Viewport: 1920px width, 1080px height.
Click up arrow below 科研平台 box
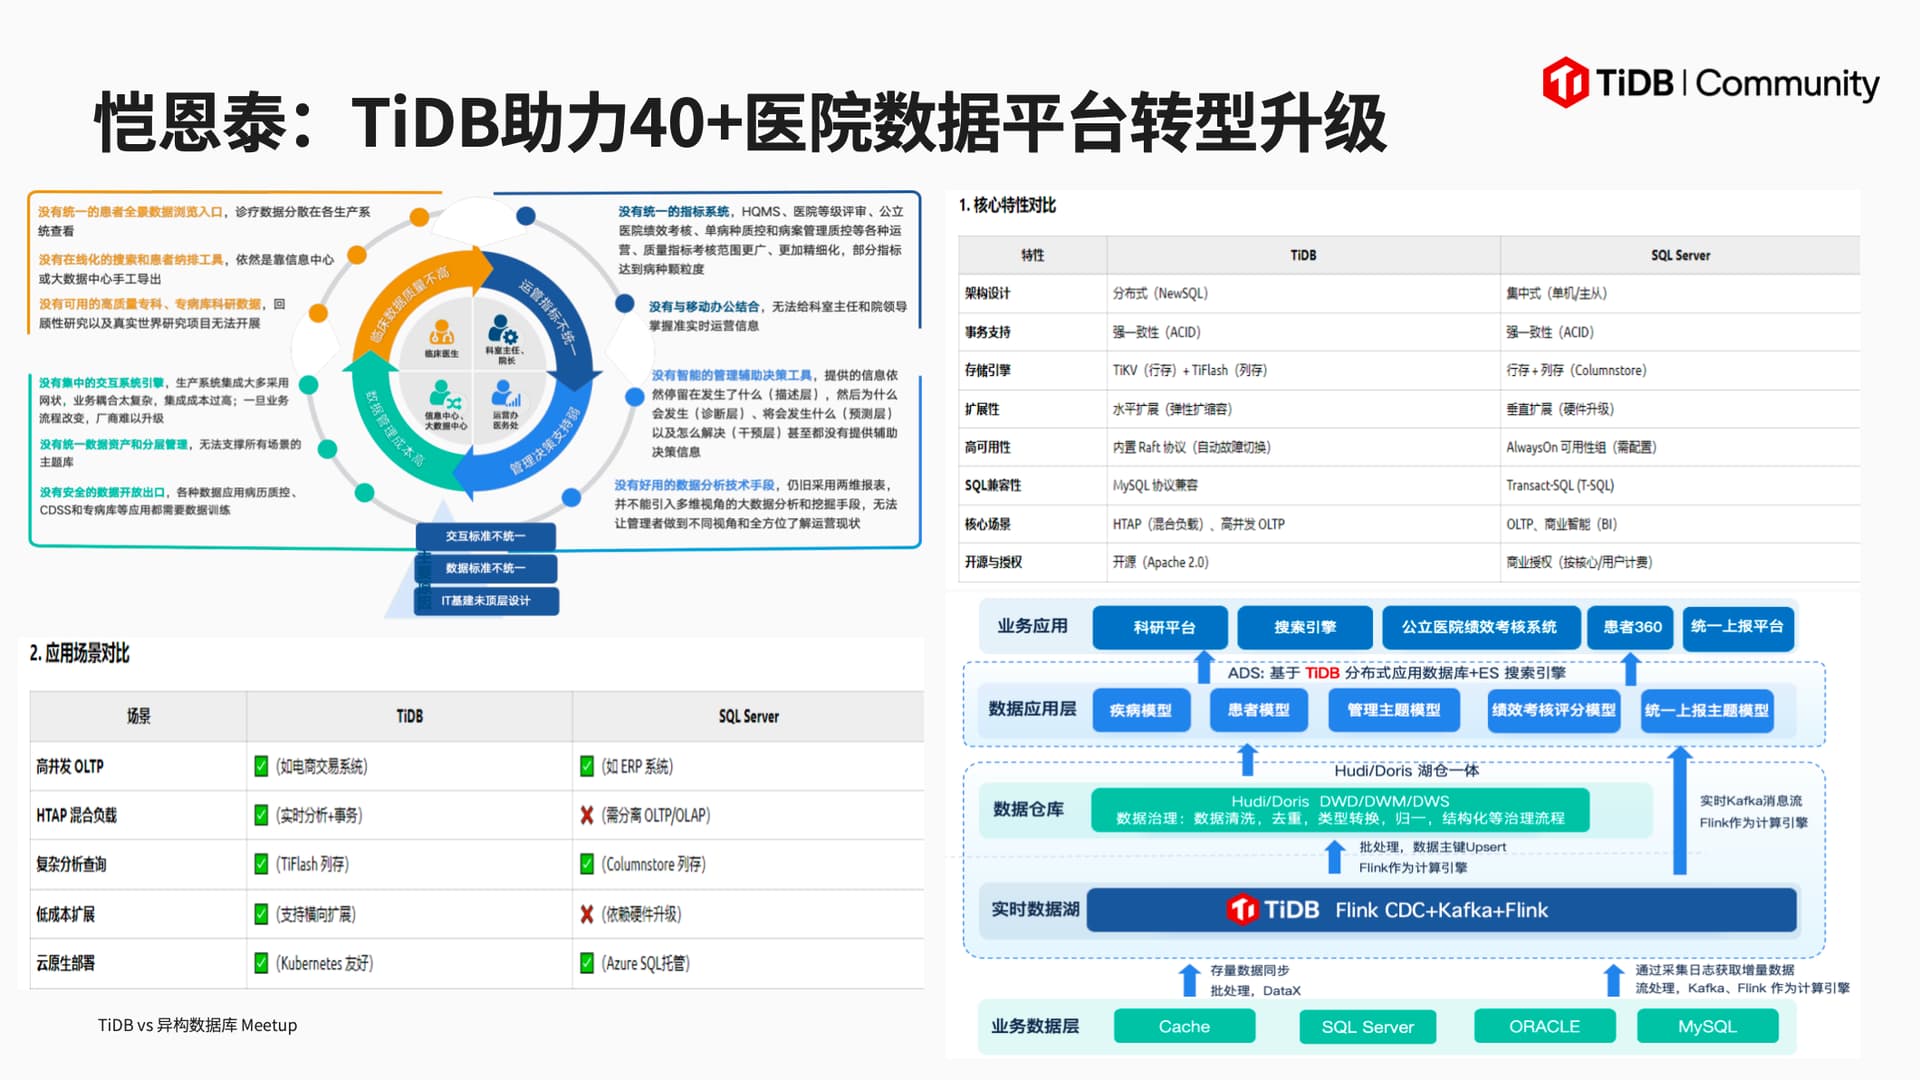pos(1204,666)
